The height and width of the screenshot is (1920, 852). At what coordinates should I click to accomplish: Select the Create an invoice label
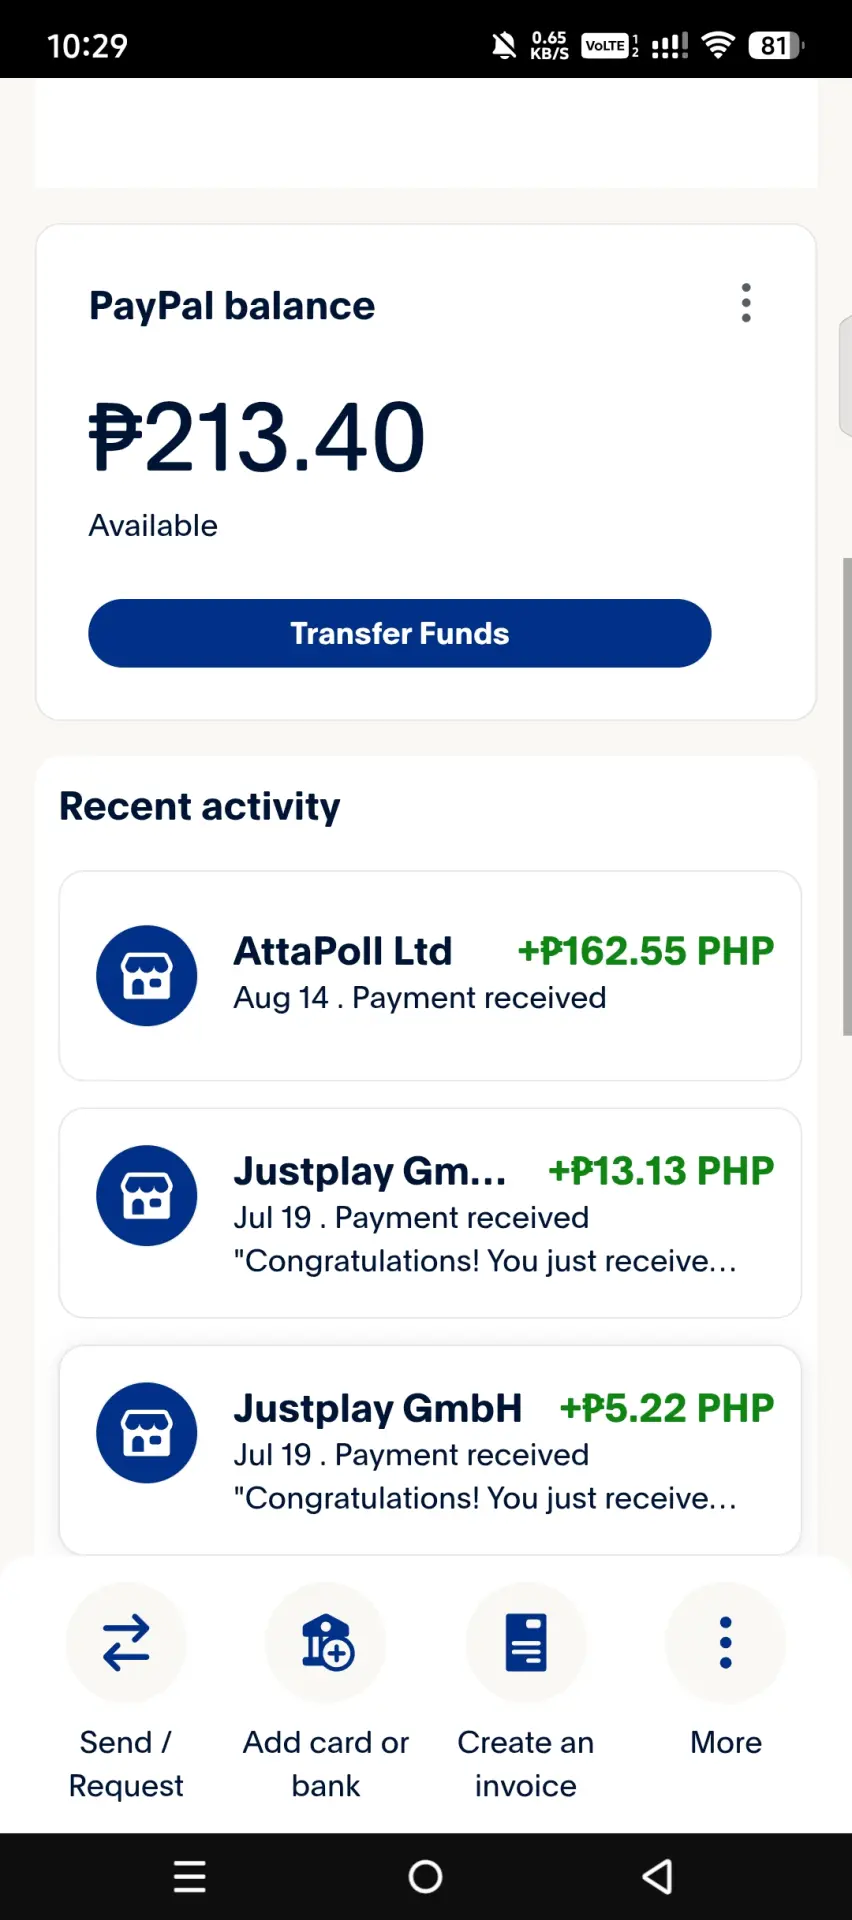(x=526, y=1764)
